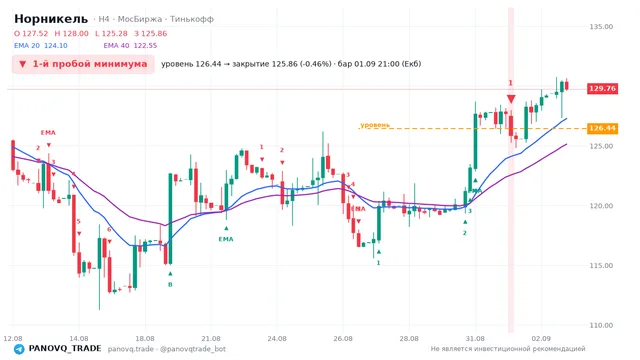Click the green EMA marker label near 21.08

coord(226,239)
